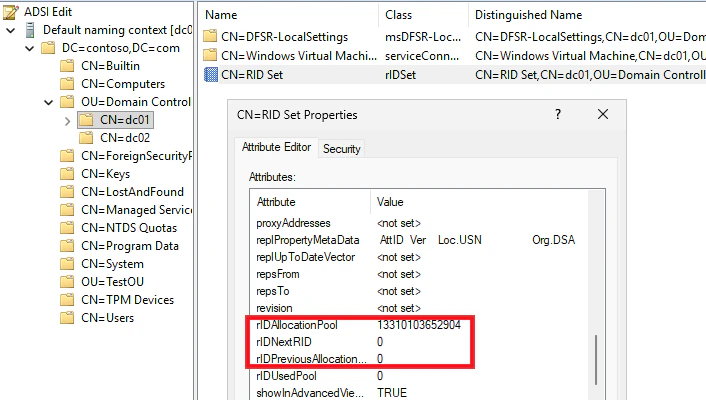
Task: Select the DC=contoso,DC=com folder icon
Action: (x=48, y=48)
